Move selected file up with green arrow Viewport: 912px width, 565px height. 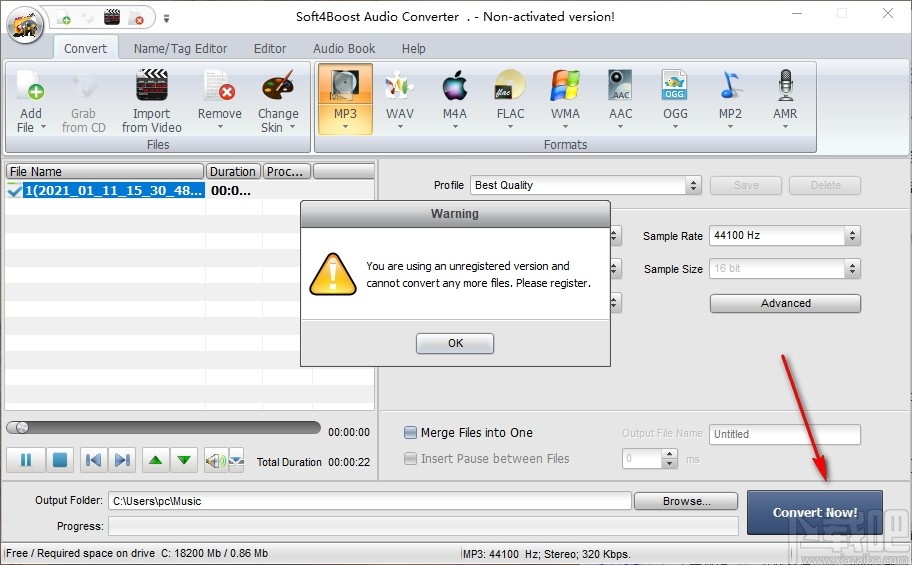[155, 460]
